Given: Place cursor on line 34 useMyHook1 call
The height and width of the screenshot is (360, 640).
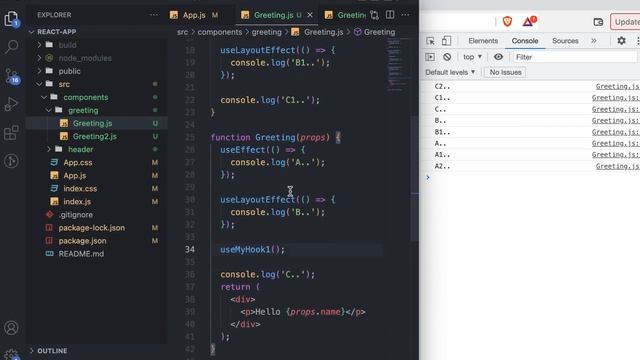Looking at the screenshot, I should pos(252,249).
